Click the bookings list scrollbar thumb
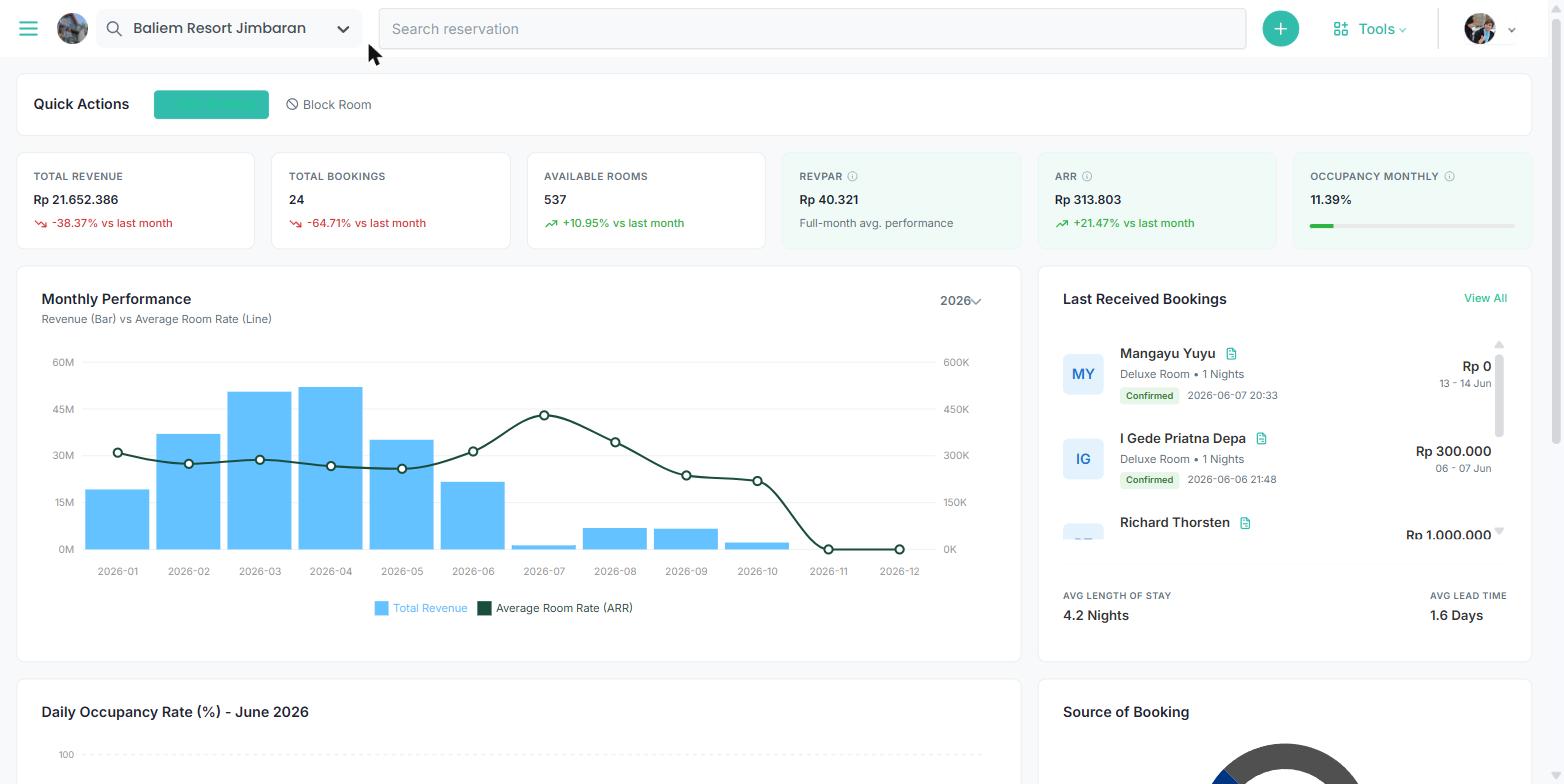 click(x=1498, y=395)
